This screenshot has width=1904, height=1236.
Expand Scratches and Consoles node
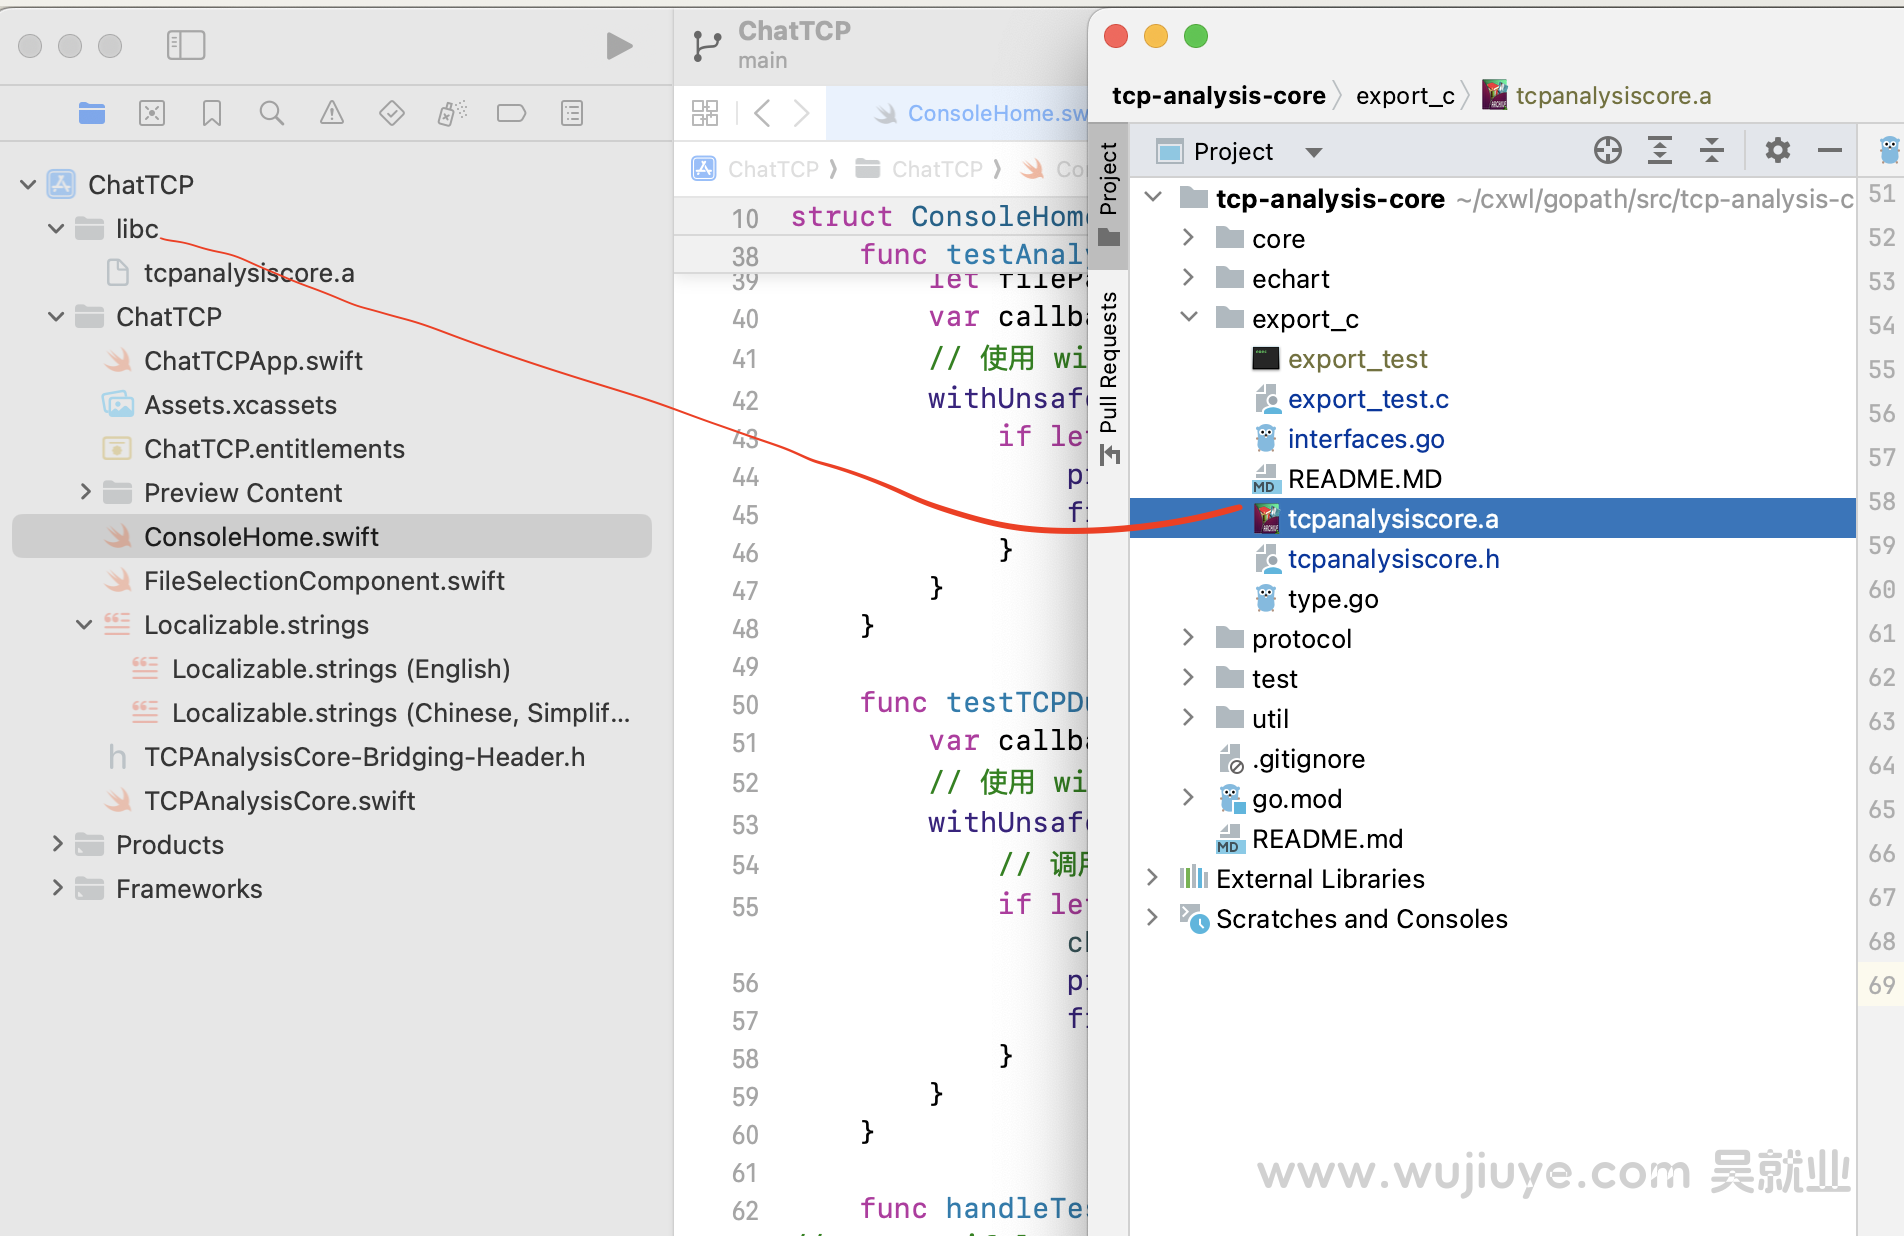coord(1152,917)
